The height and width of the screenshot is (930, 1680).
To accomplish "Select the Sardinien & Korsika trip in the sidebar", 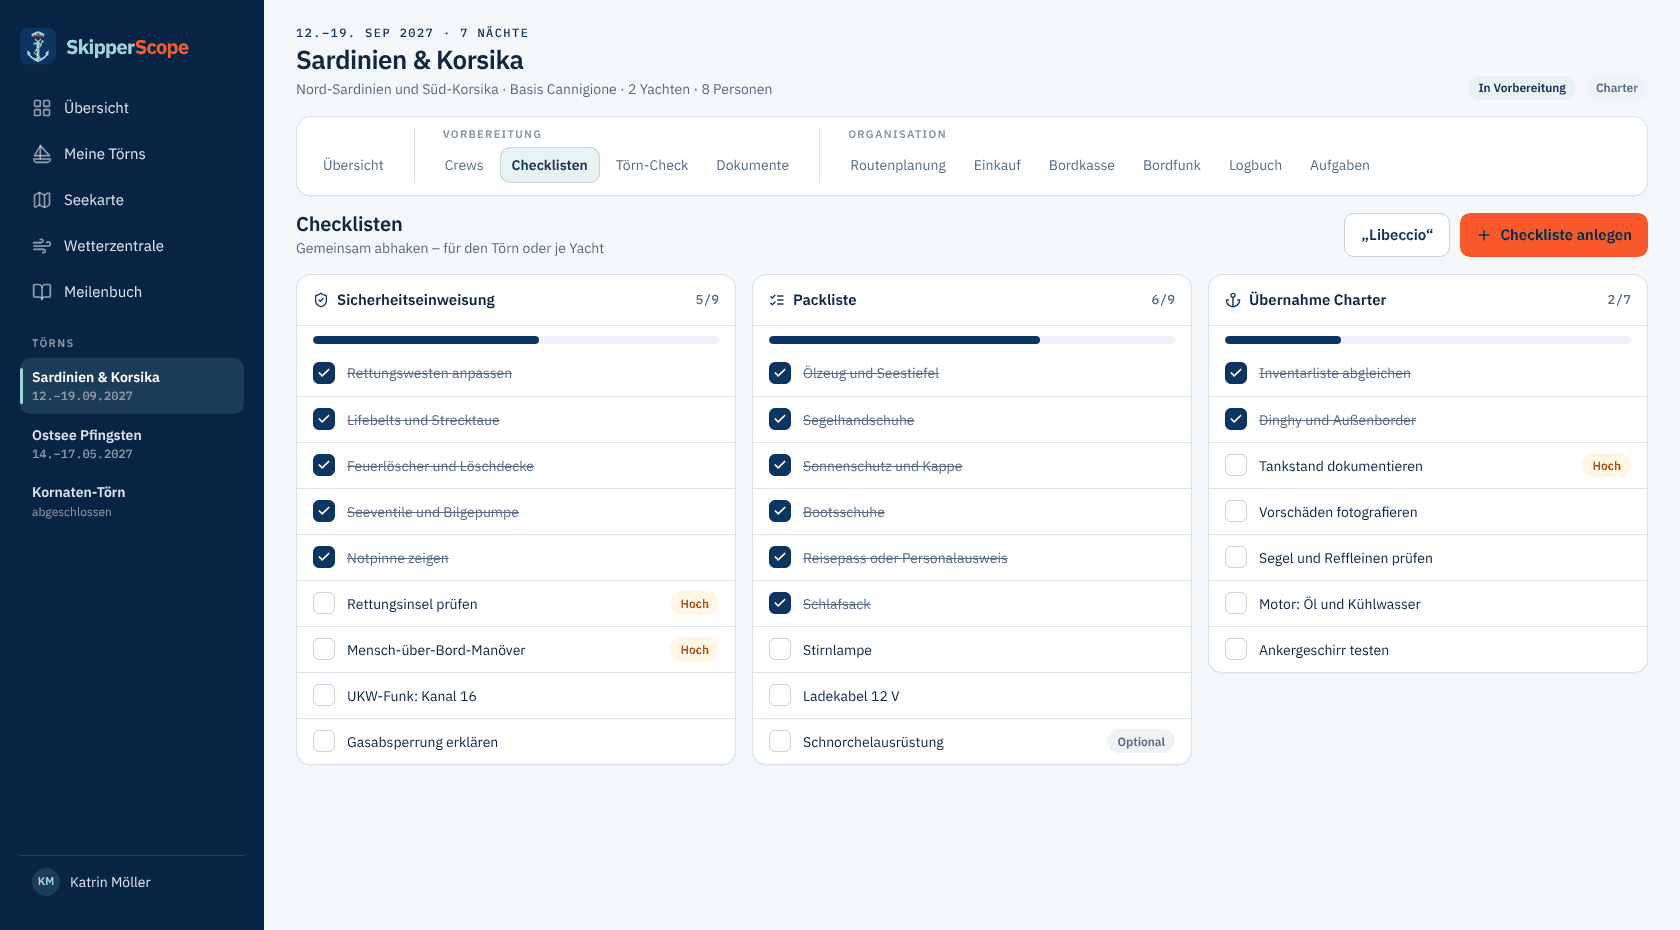I will pos(132,386).
